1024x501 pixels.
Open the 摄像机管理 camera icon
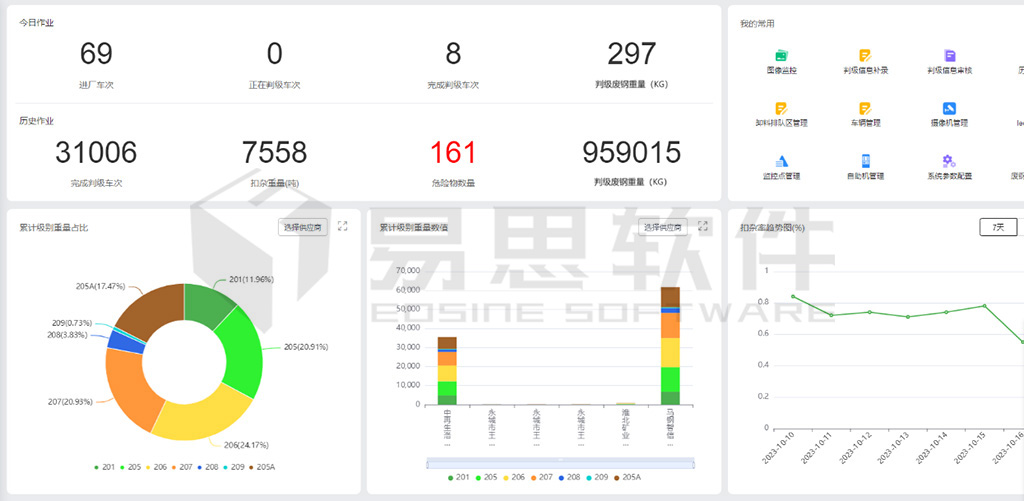949,108
